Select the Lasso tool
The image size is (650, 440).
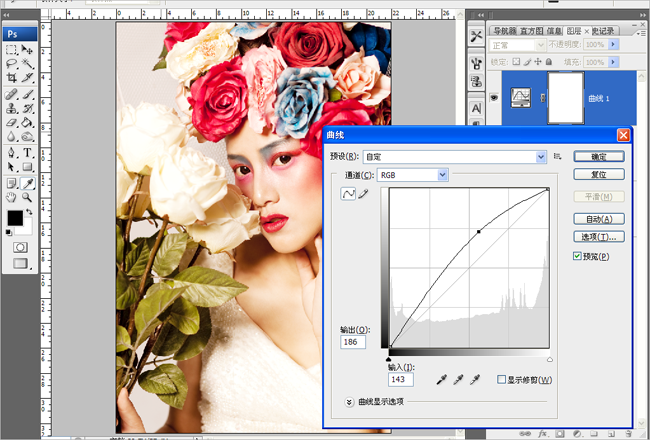(12, 63)
